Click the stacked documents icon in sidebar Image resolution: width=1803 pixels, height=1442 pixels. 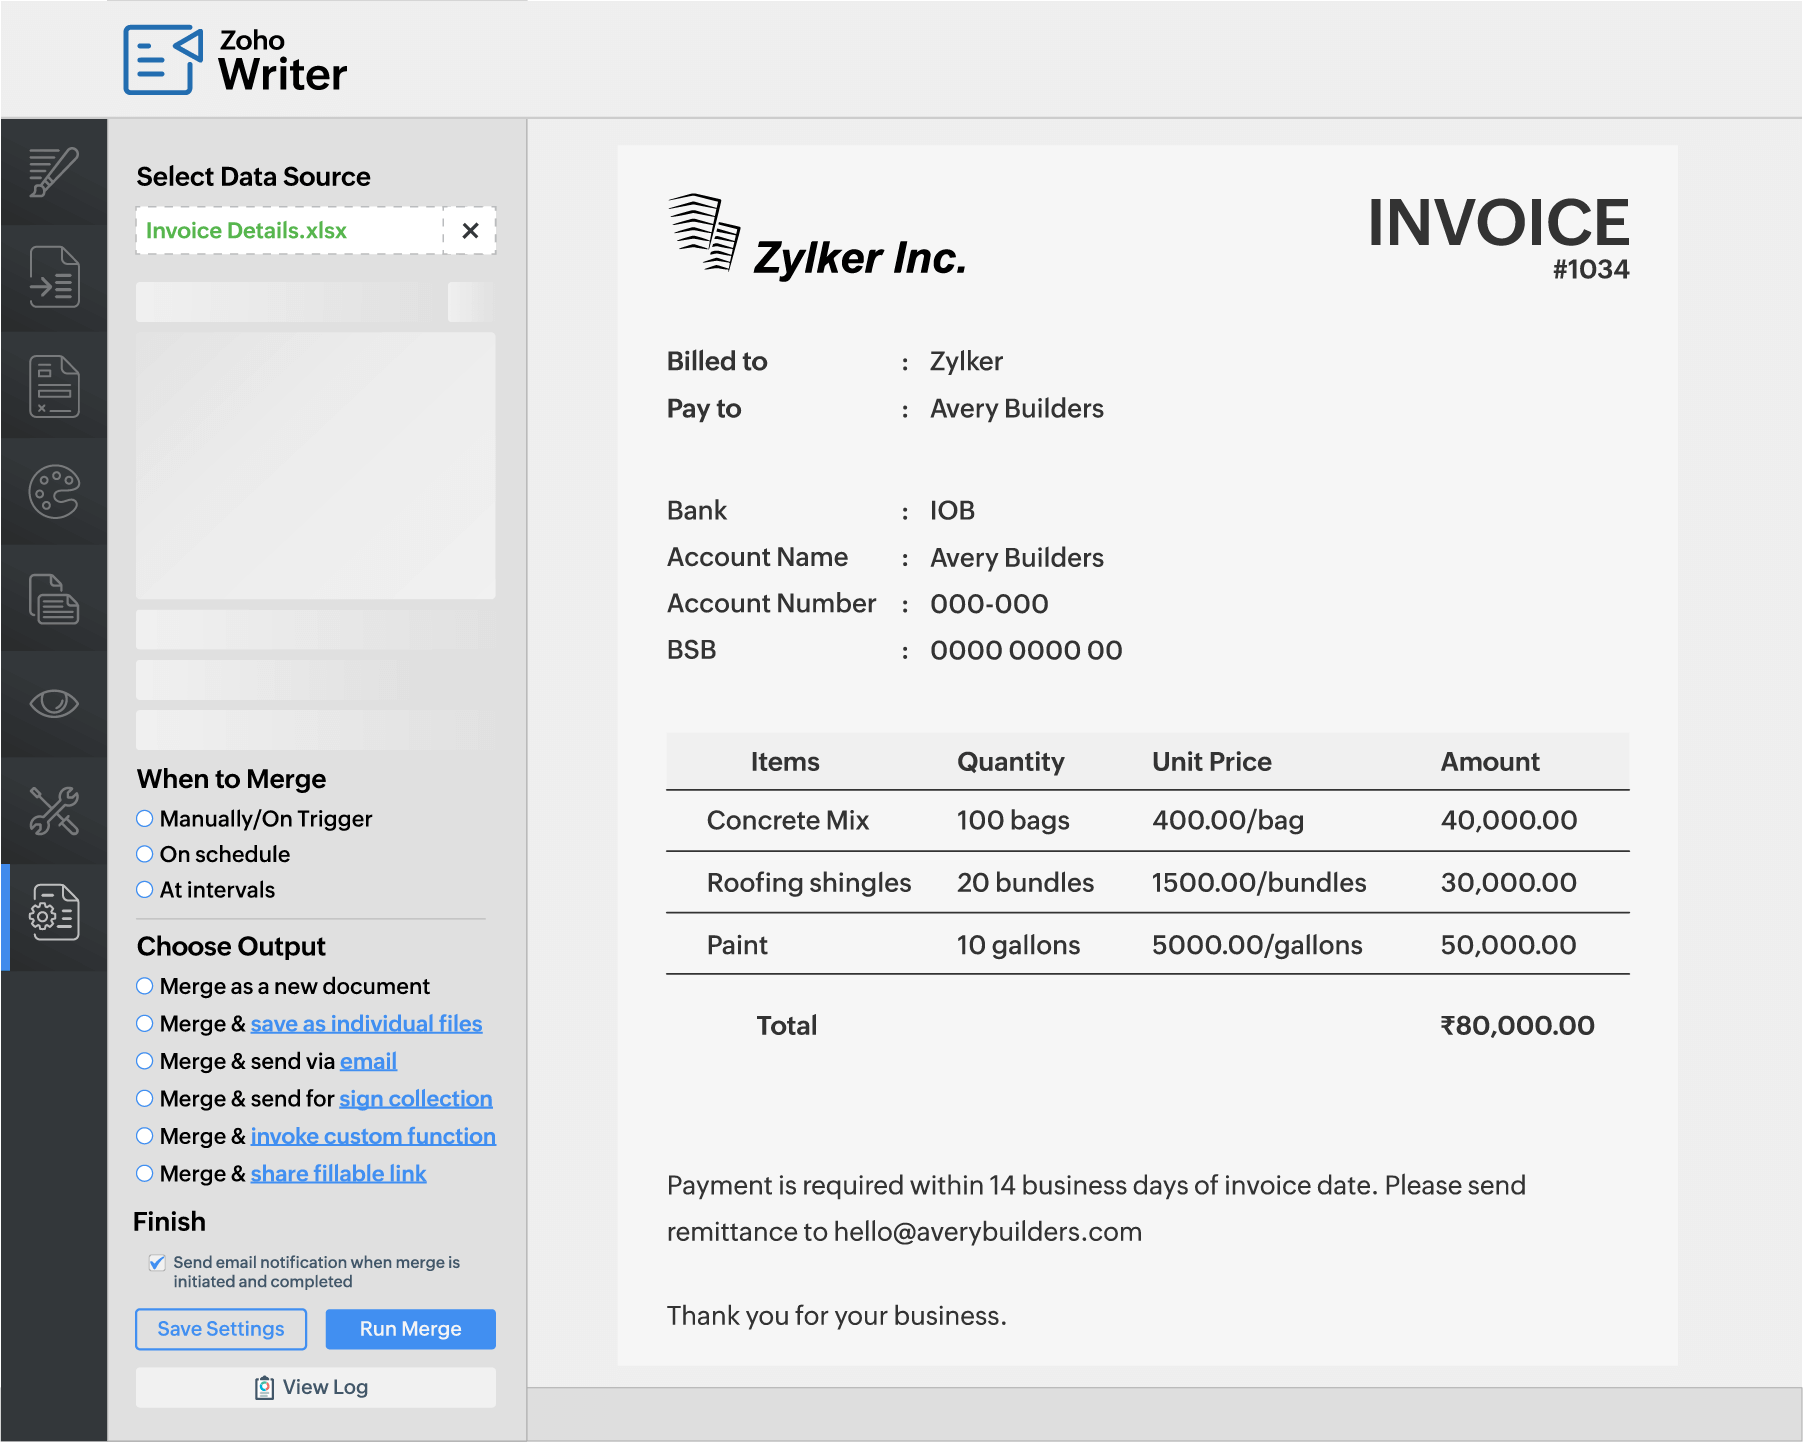click(54, 598)
